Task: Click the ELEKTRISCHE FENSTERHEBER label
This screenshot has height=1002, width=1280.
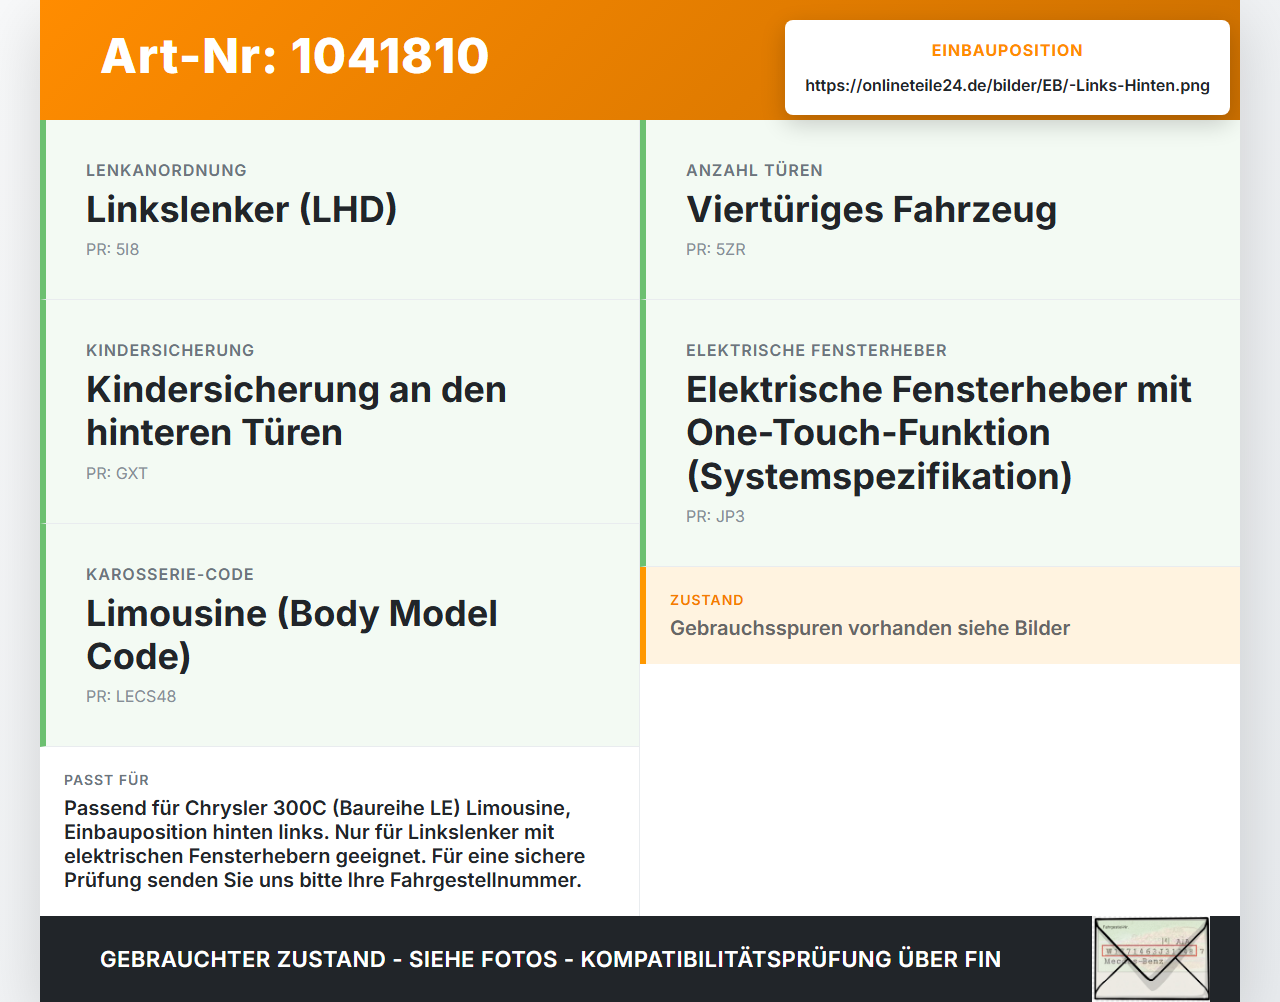Action: pos(816,350)
